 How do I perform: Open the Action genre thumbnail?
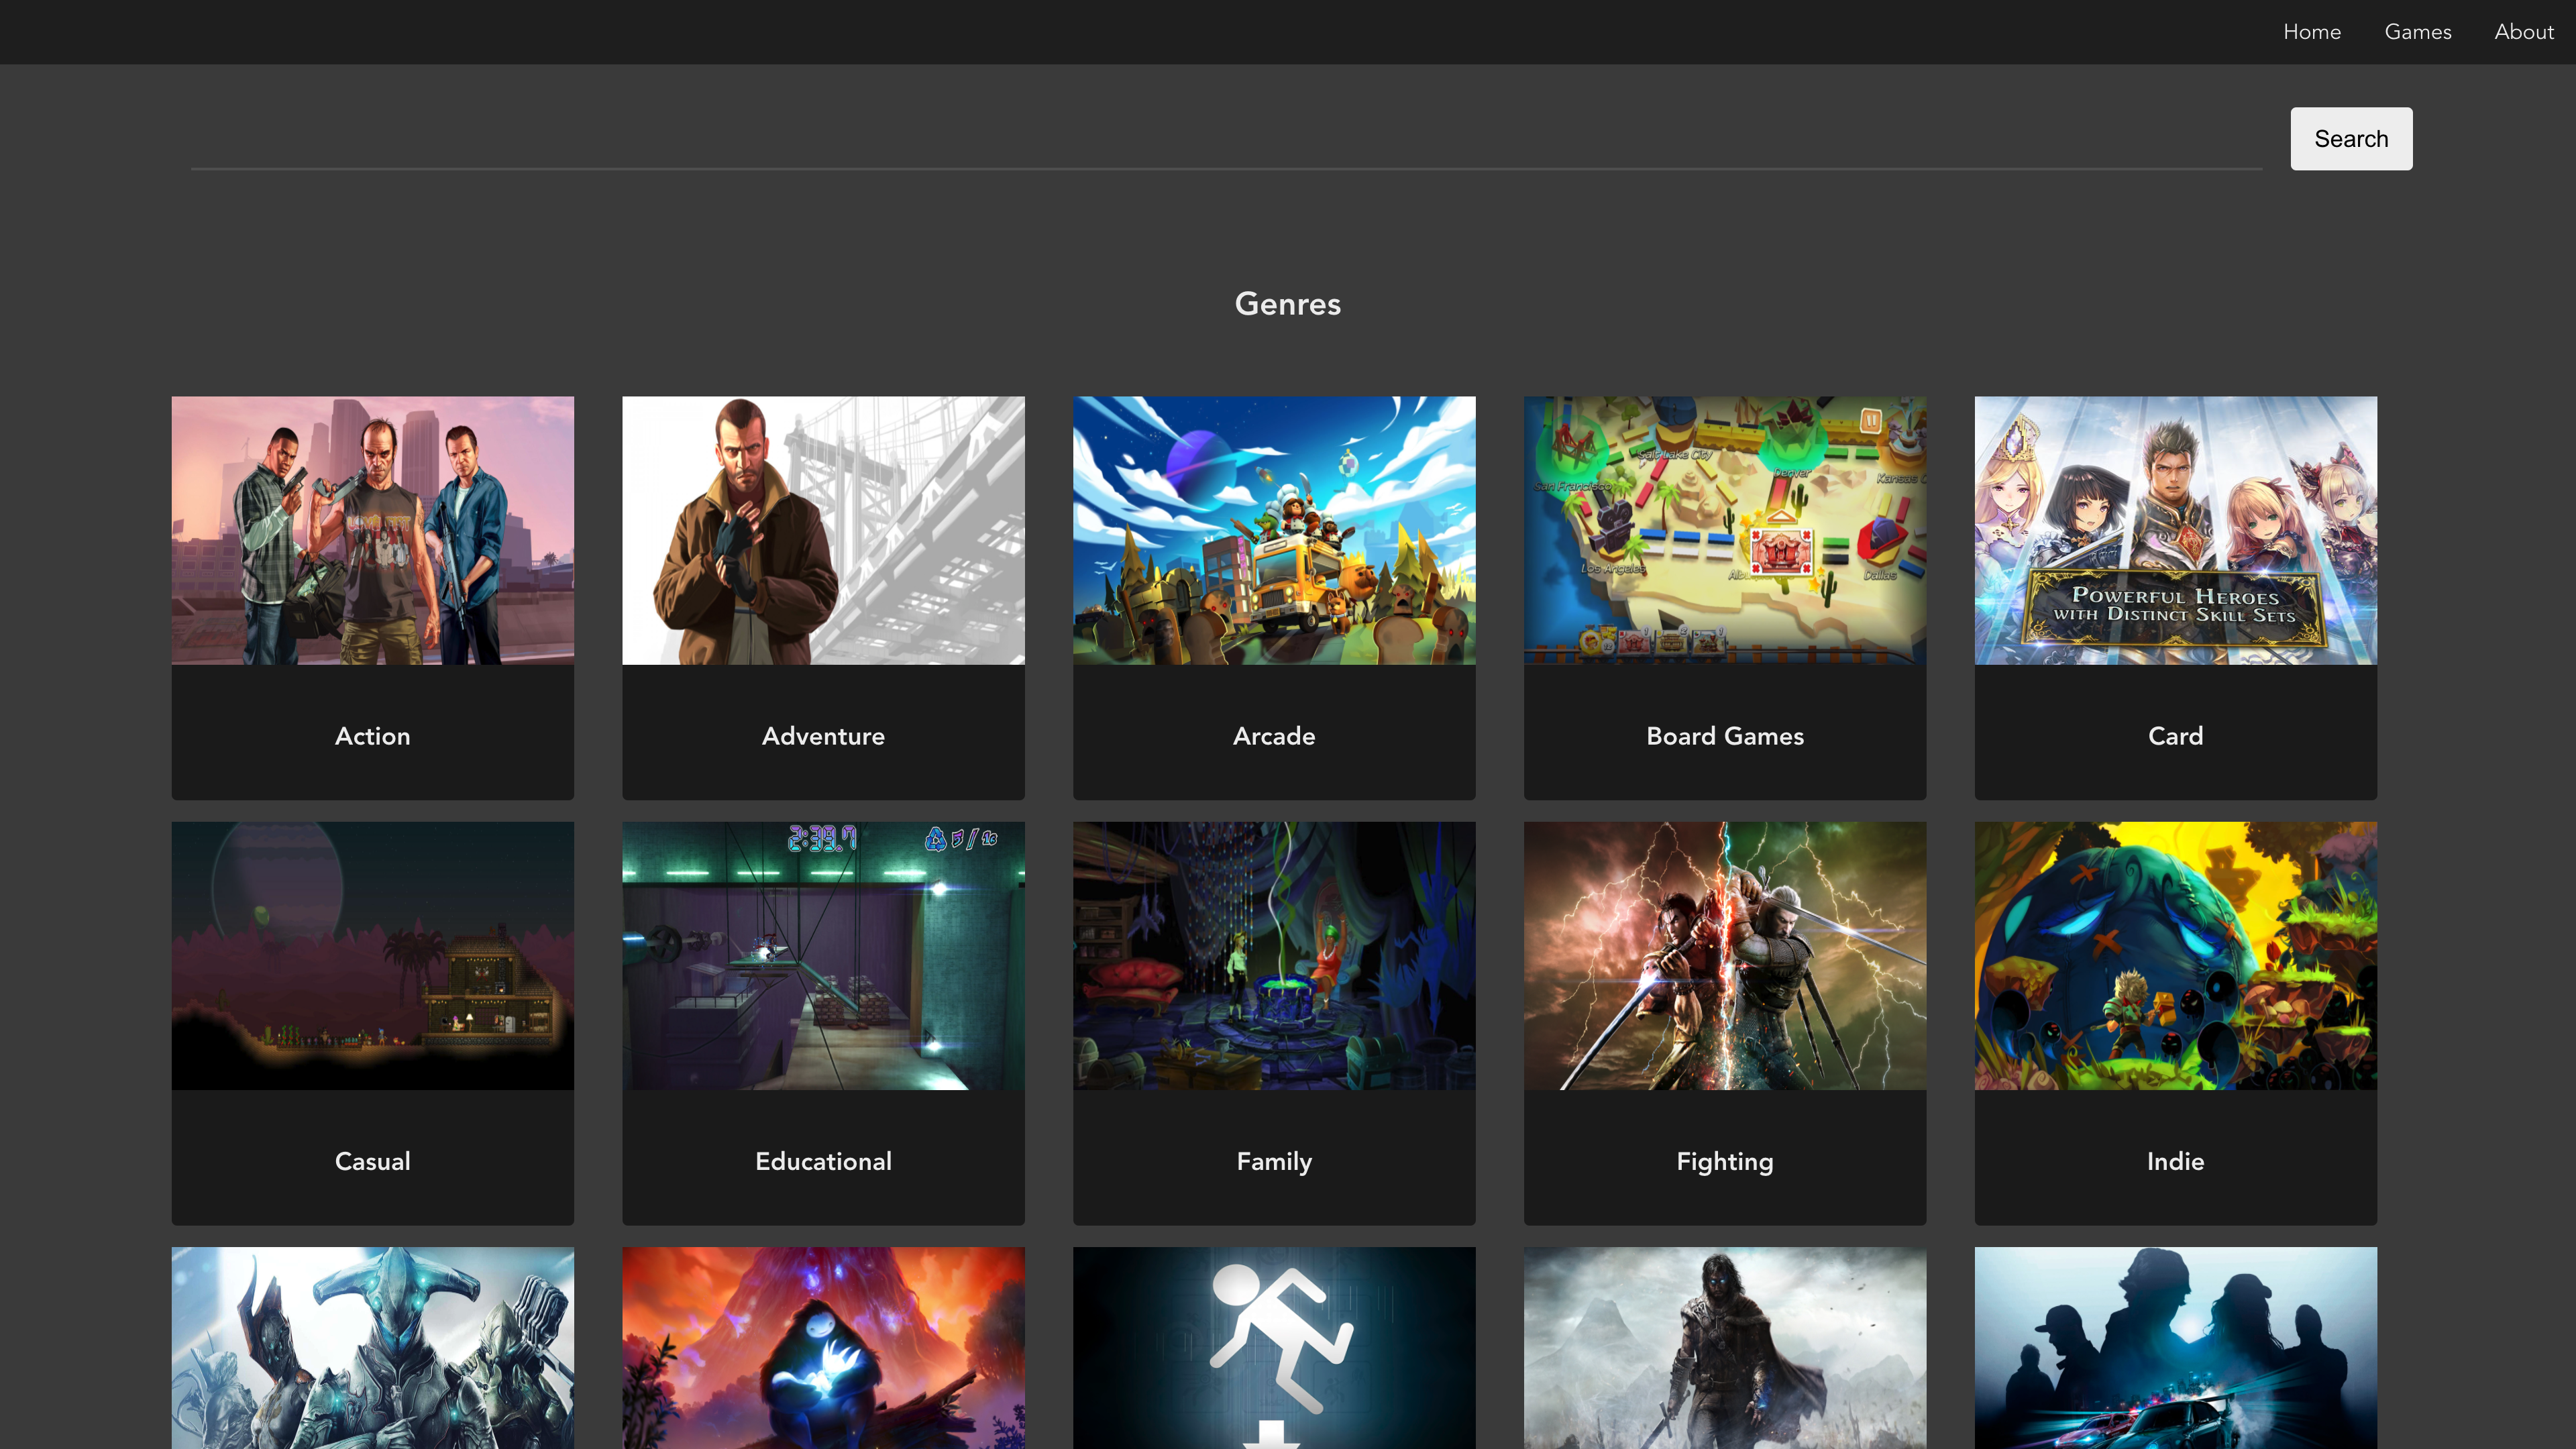tap(372, 530)
